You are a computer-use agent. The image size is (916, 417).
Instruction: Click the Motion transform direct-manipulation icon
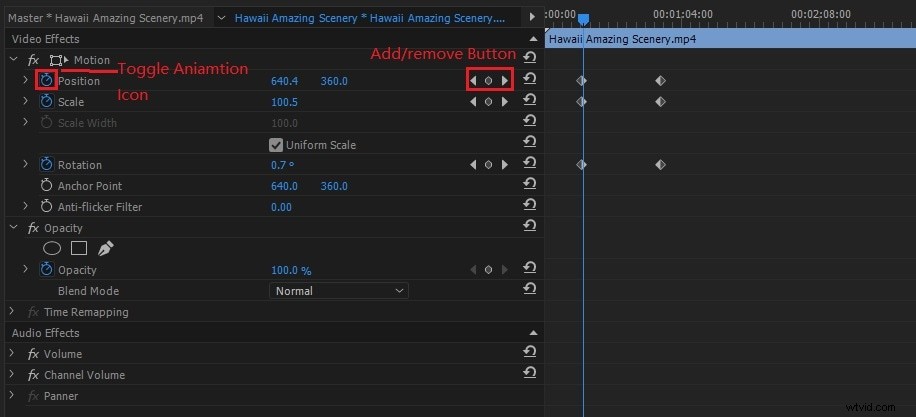pos(58,60)
